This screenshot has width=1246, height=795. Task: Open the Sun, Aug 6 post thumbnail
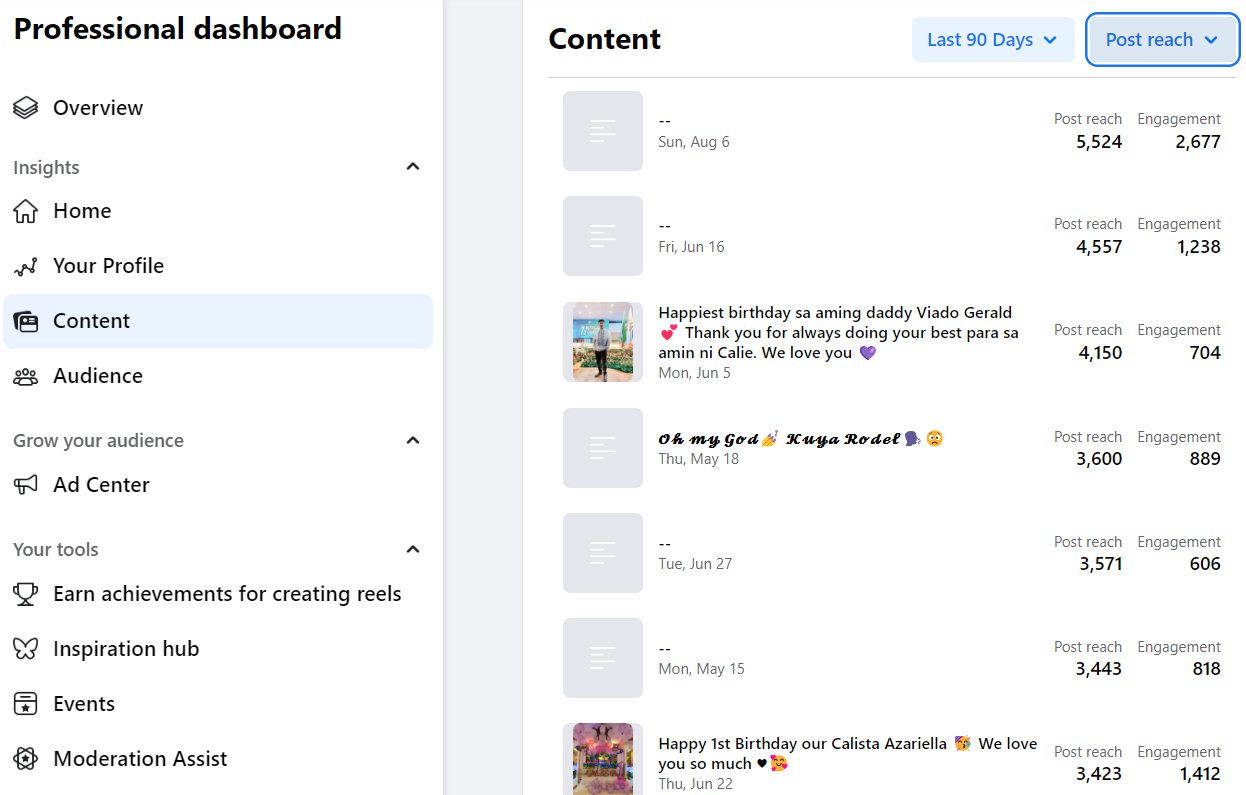603,131
